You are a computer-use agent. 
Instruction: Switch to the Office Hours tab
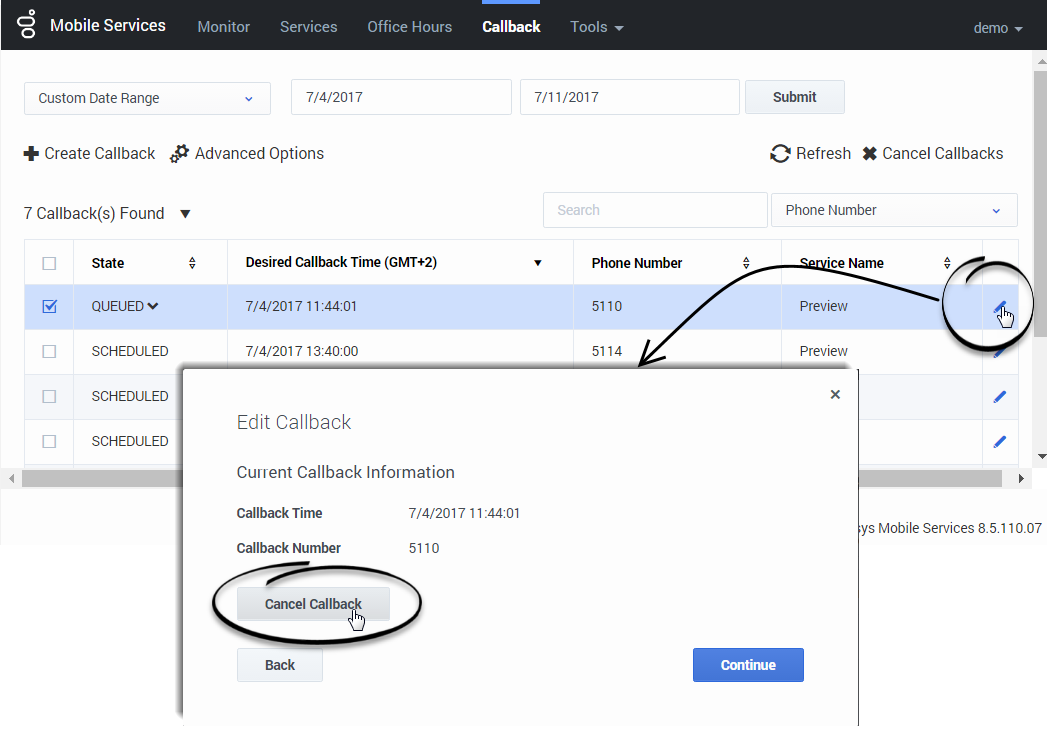point(409,27)
